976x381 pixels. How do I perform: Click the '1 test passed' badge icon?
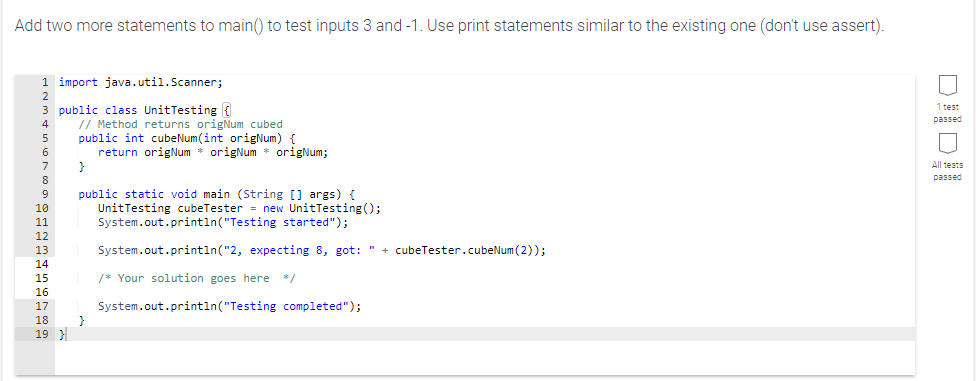(947, 86)
